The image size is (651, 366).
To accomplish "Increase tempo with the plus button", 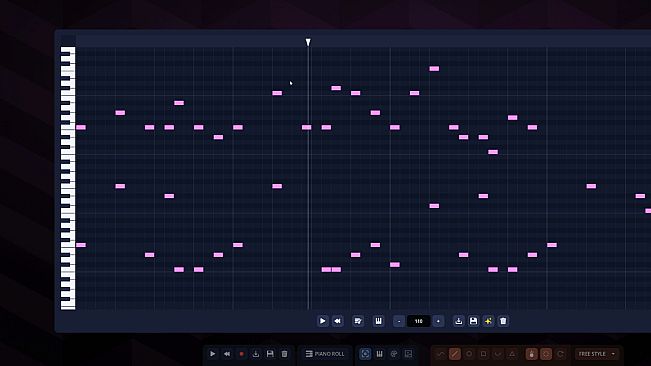I will click(438, 321).
